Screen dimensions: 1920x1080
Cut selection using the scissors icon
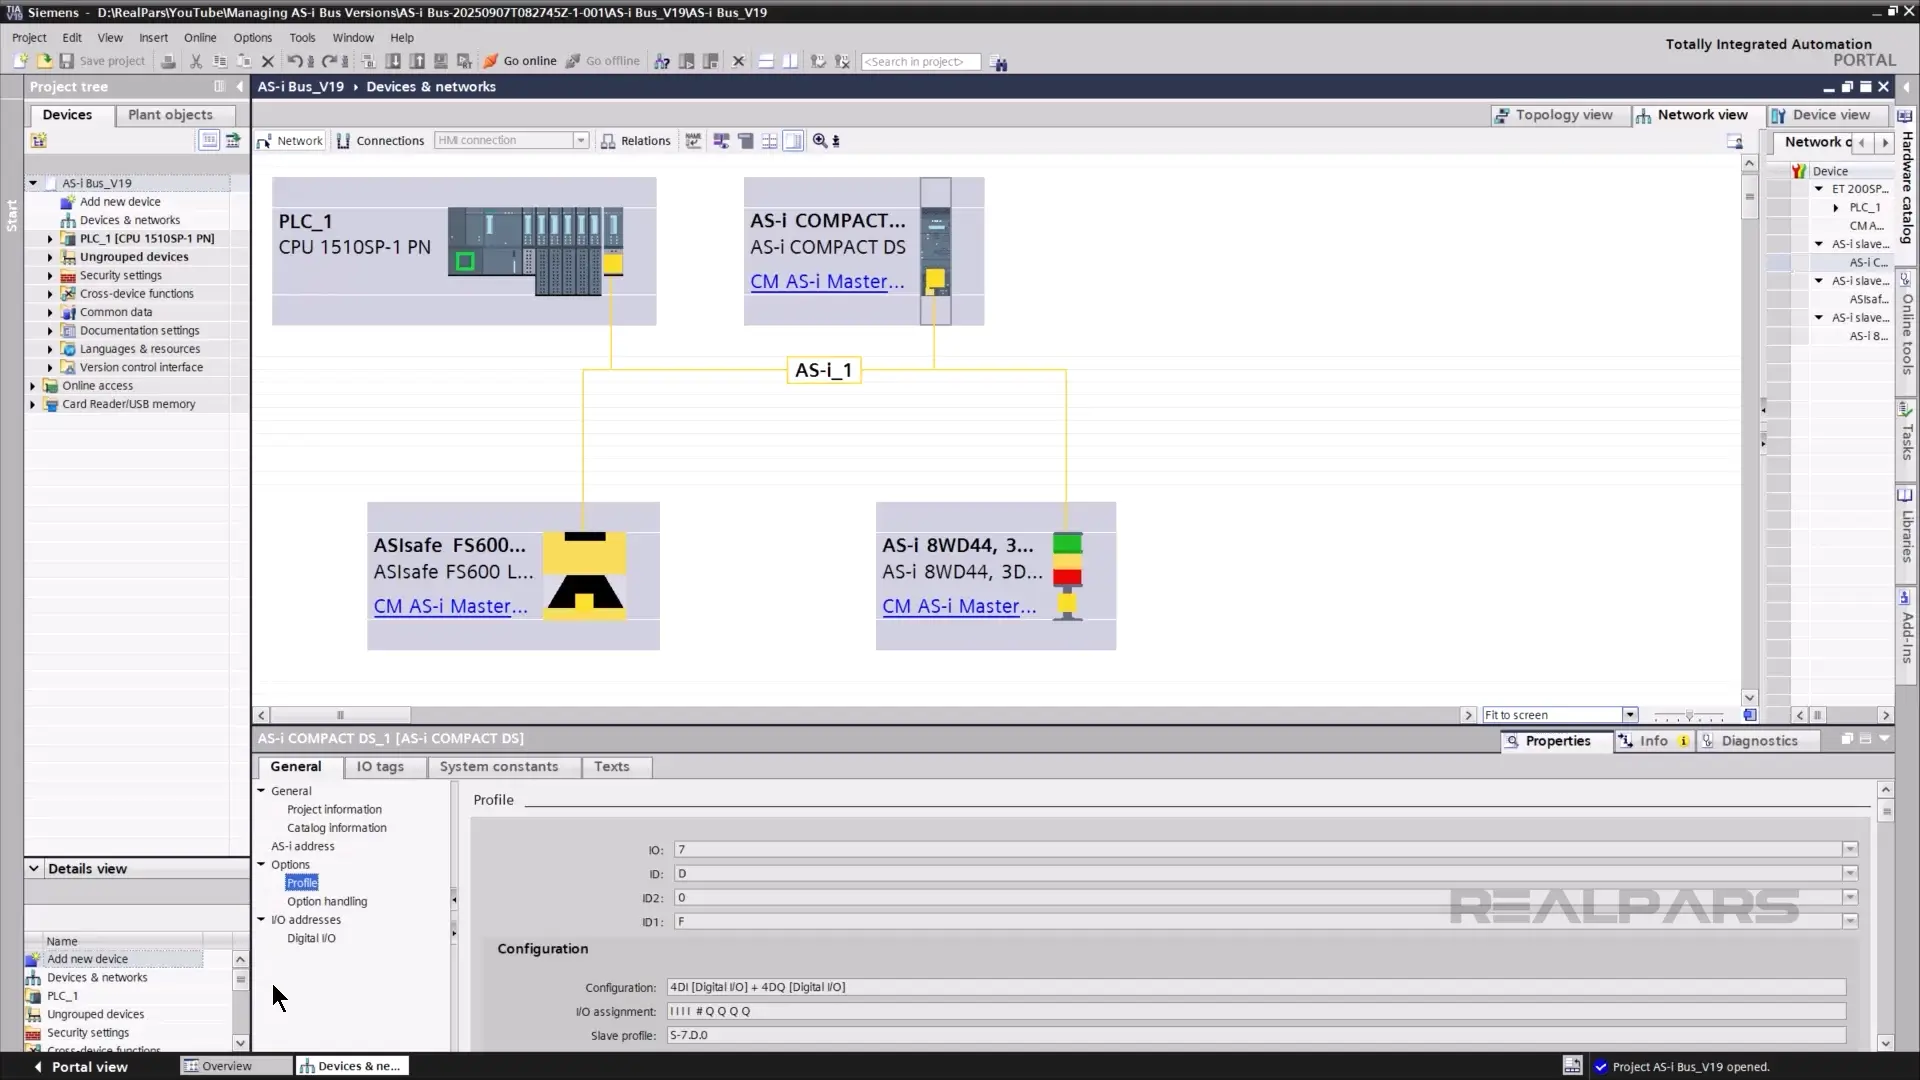196,61
